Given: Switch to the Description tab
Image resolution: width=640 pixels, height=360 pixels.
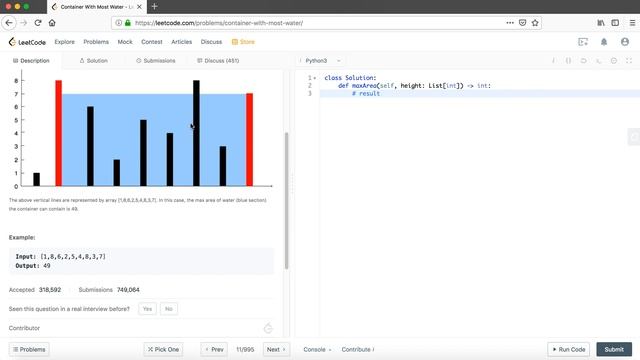Looking at the screenshot, I should coord(31,61).
